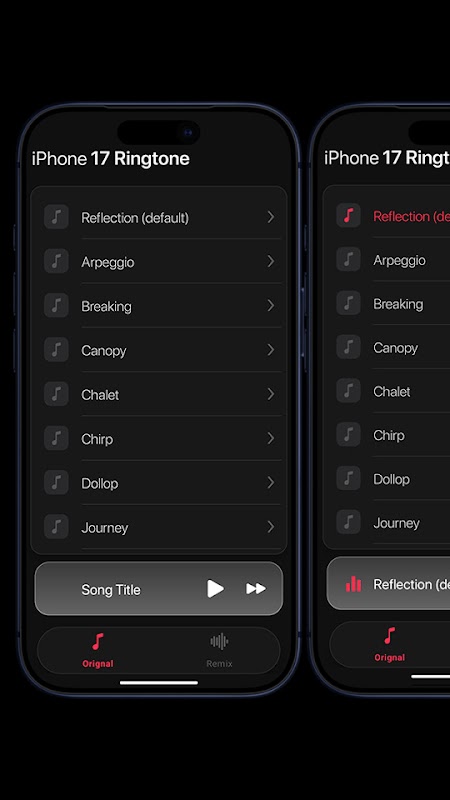The image size is (450, 800).
Task: Tap the Song Title player bar
Action: pos(159,589)
